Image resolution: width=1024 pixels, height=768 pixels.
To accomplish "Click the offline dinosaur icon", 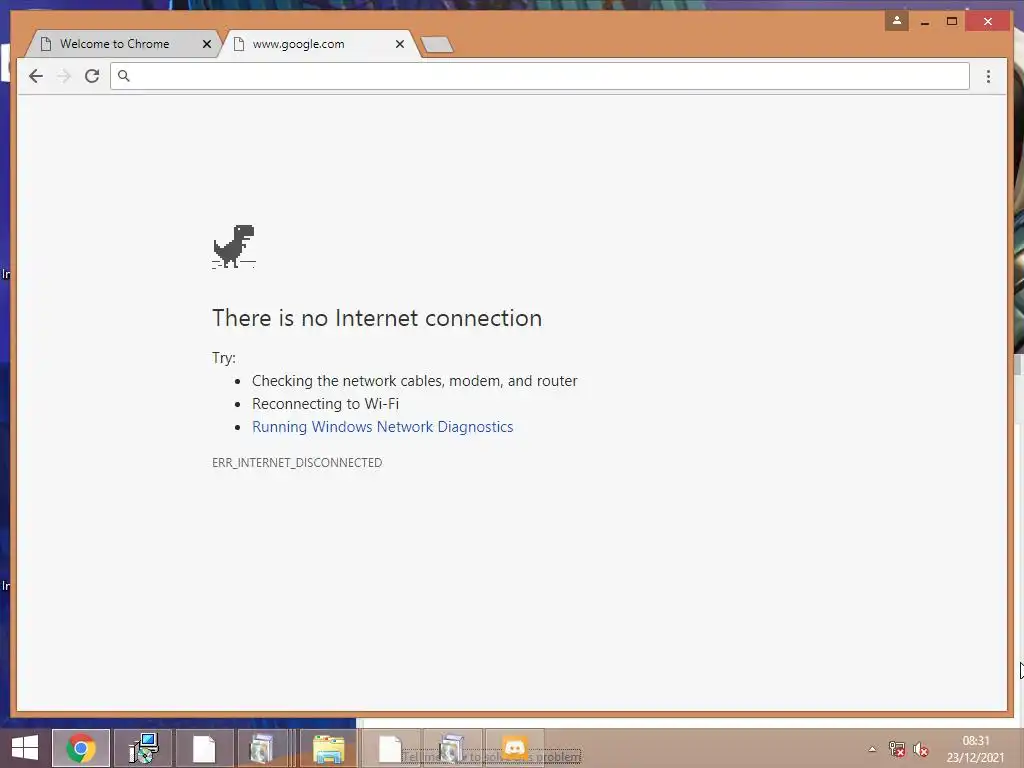I will (234, 246).
